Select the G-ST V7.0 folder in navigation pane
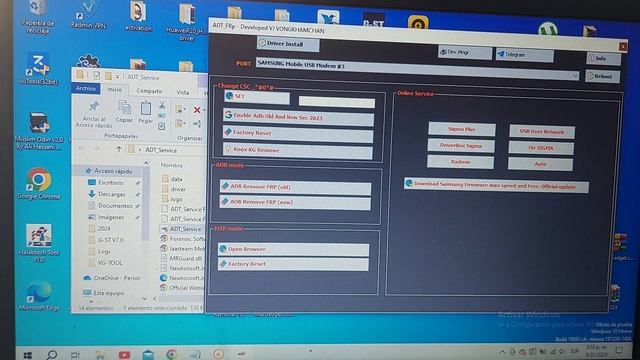640x360 pixels. [x=110, y=240]
